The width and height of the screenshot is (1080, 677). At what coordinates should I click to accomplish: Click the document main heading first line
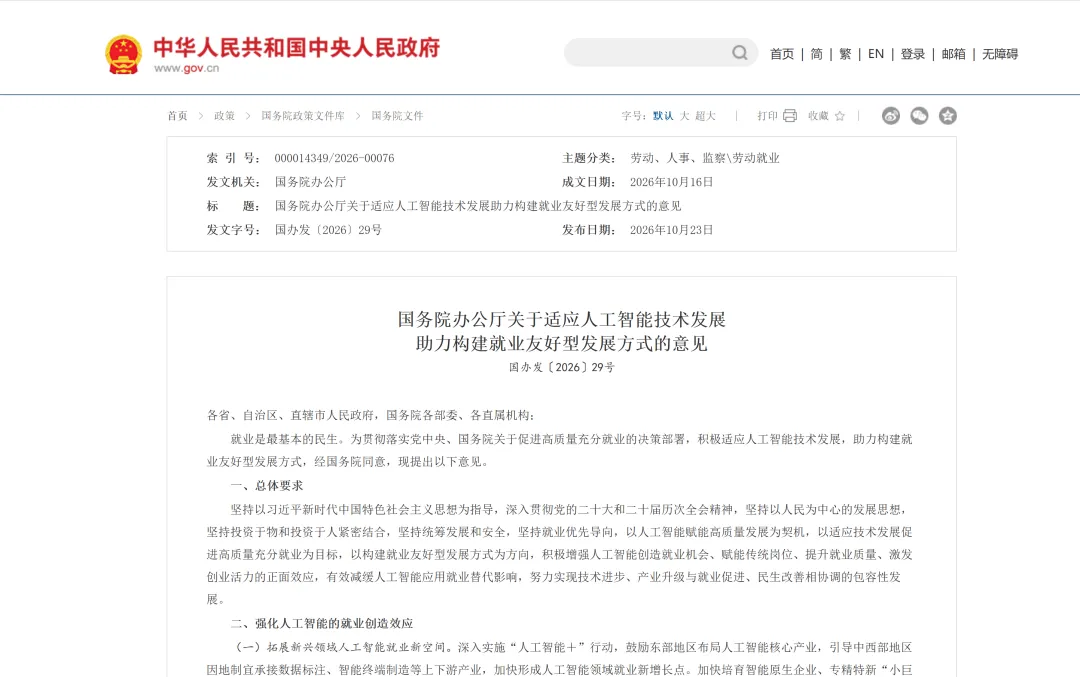(x=561, y=320)
